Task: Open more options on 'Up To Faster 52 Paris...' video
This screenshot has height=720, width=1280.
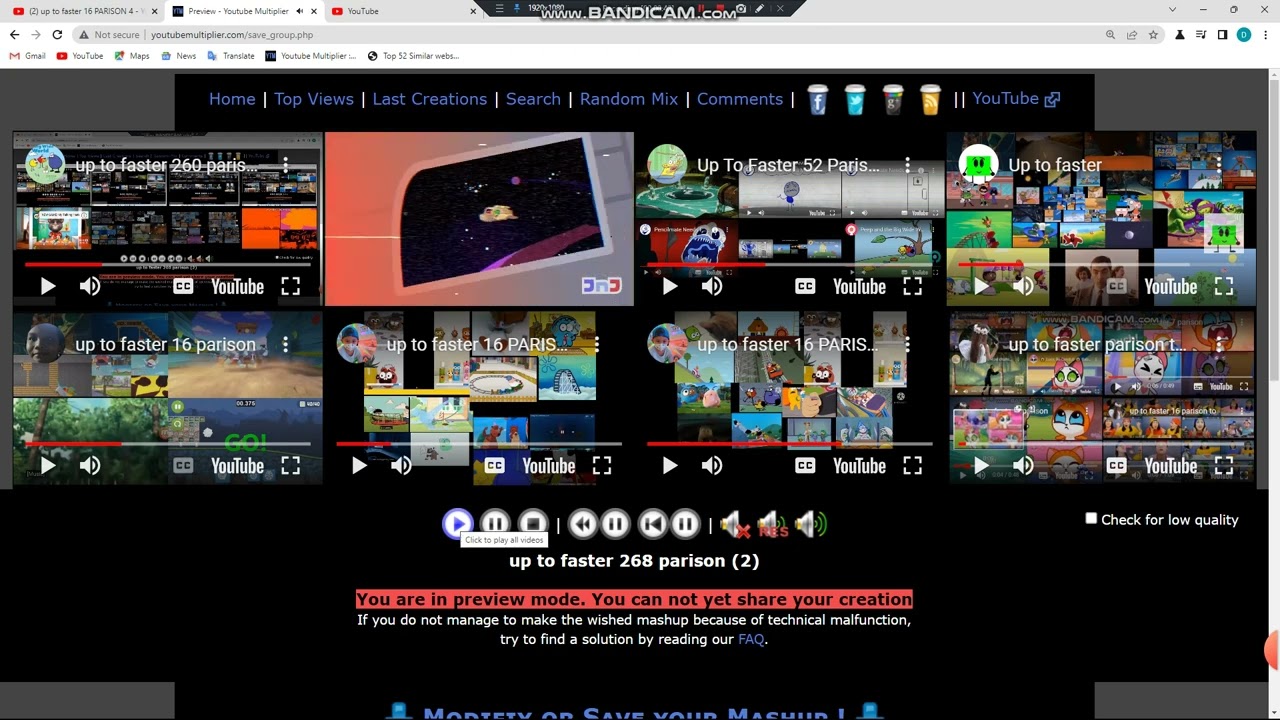Action: [907, 165]
